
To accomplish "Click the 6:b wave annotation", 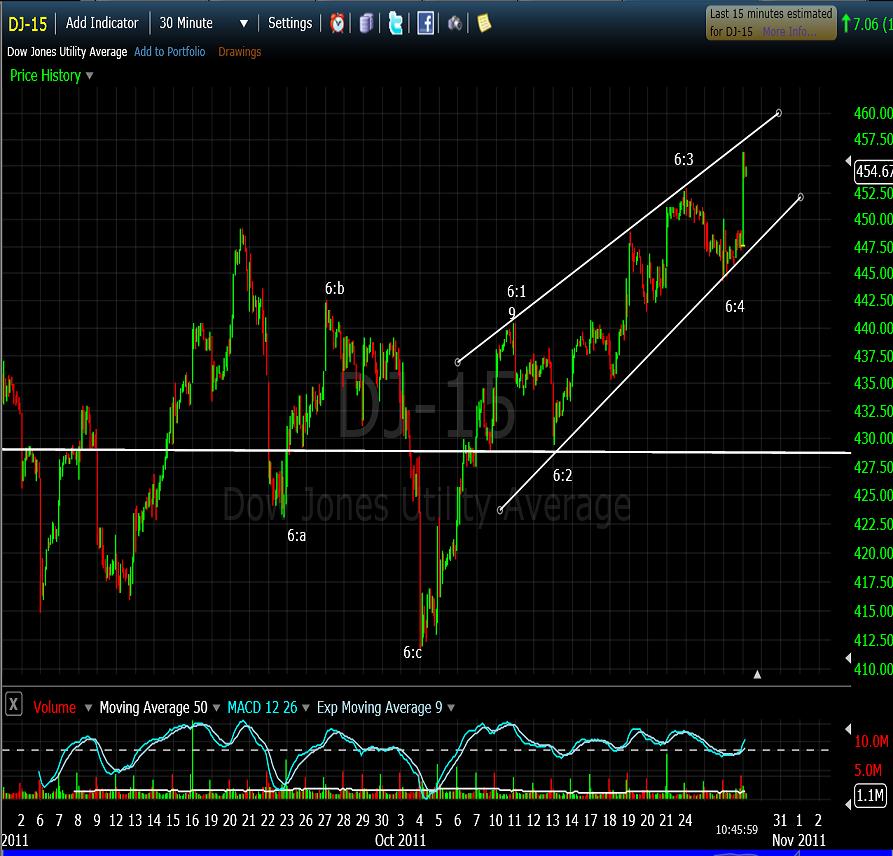I will tap(335, 289).
